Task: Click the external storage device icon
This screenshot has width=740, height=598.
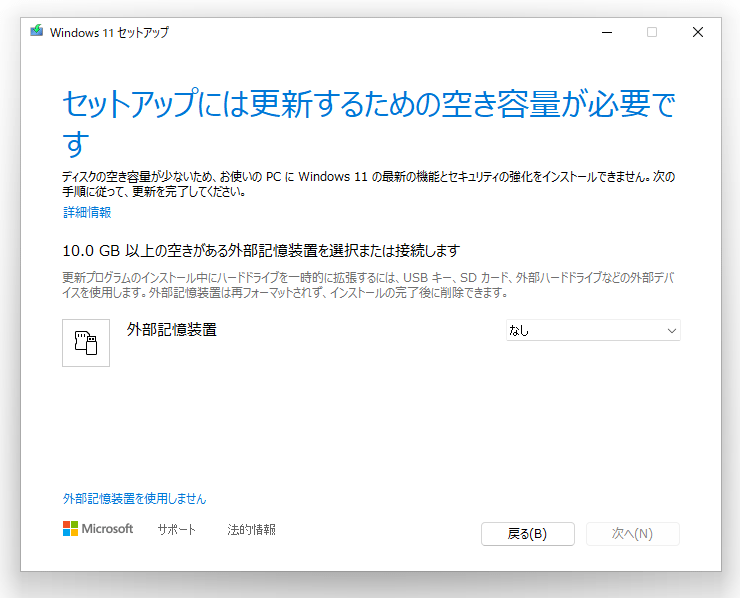Action: pos(86,343)
